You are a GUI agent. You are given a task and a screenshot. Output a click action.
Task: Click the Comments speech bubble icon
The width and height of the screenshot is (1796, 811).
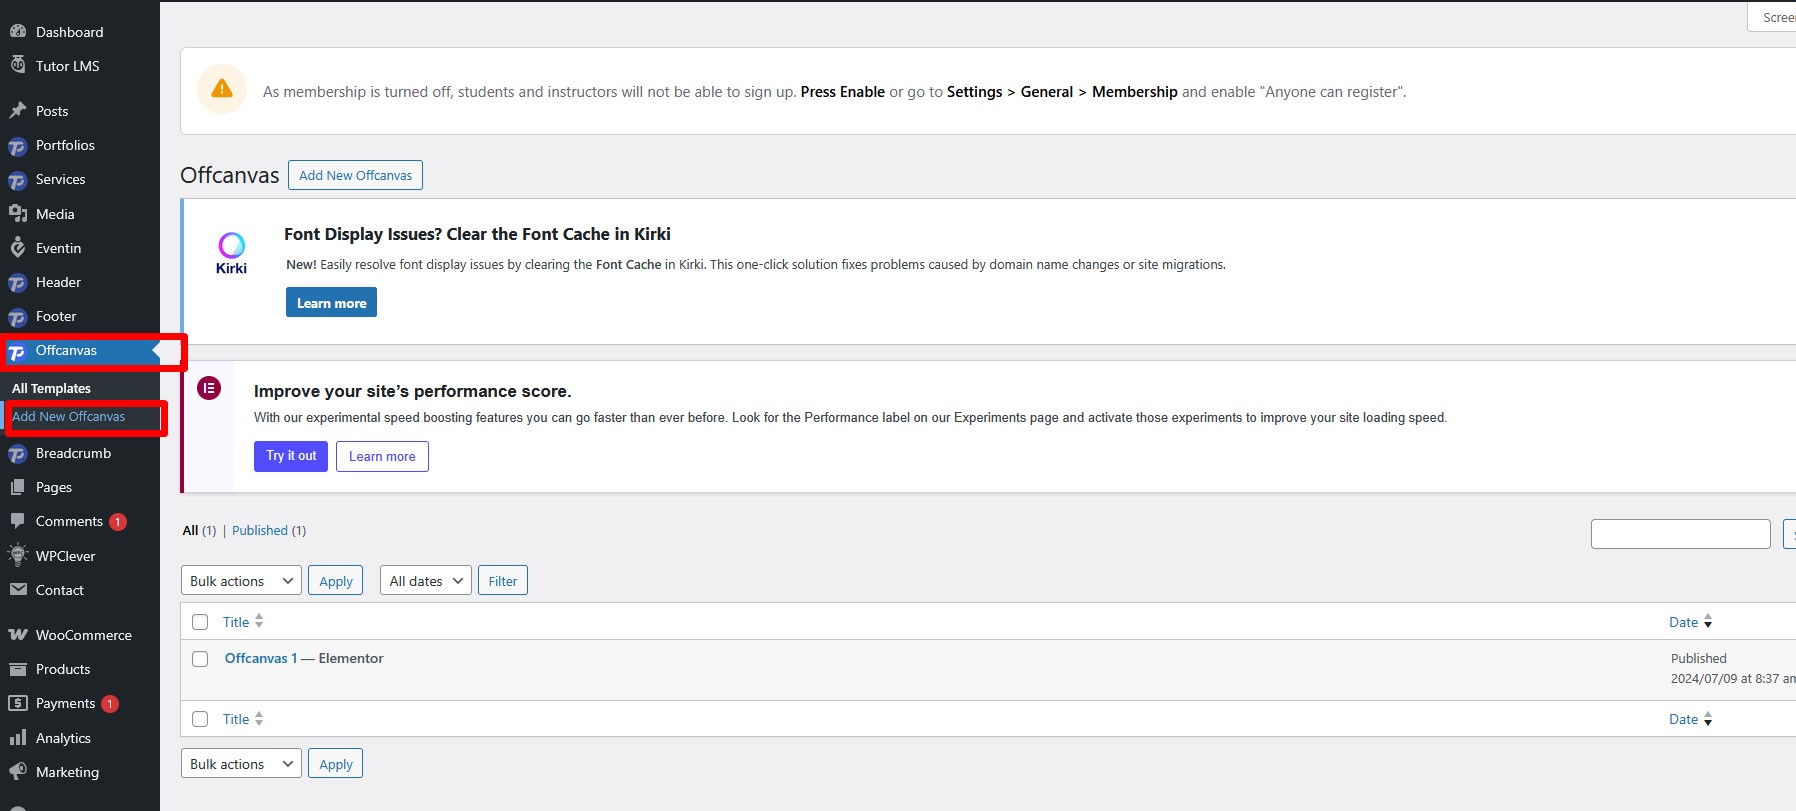(18, 521)
